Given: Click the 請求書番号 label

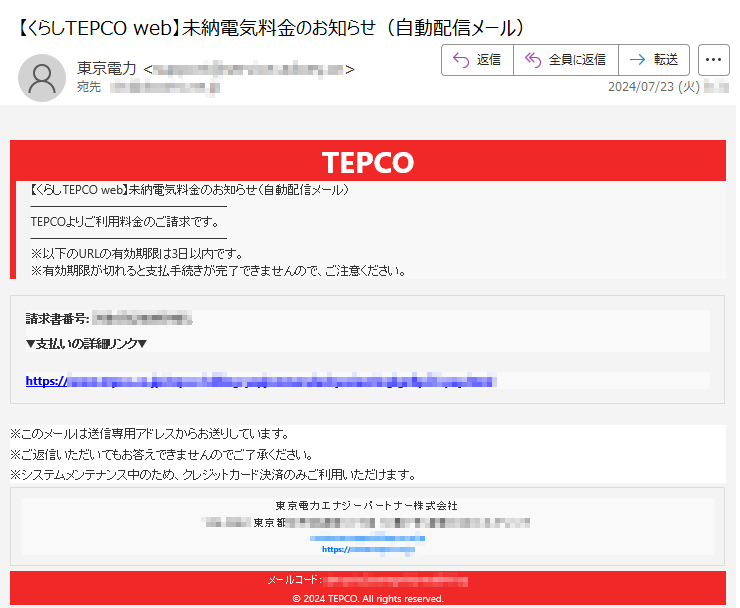Looking at the screenshot, I should [57, 319].
